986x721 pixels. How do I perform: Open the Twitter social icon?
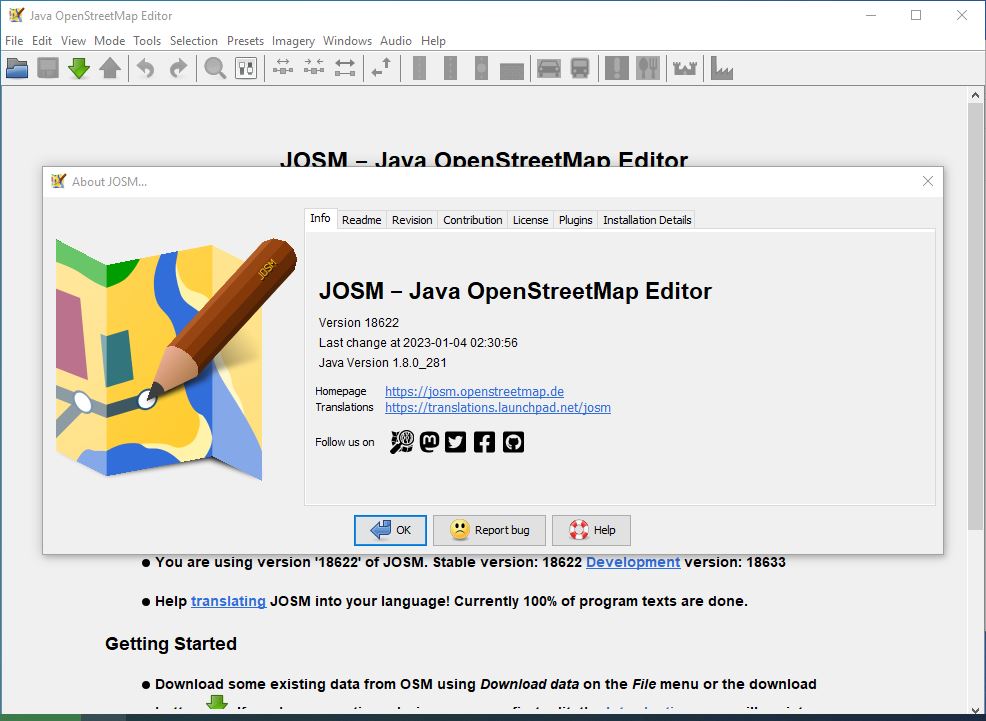[455, 442]
